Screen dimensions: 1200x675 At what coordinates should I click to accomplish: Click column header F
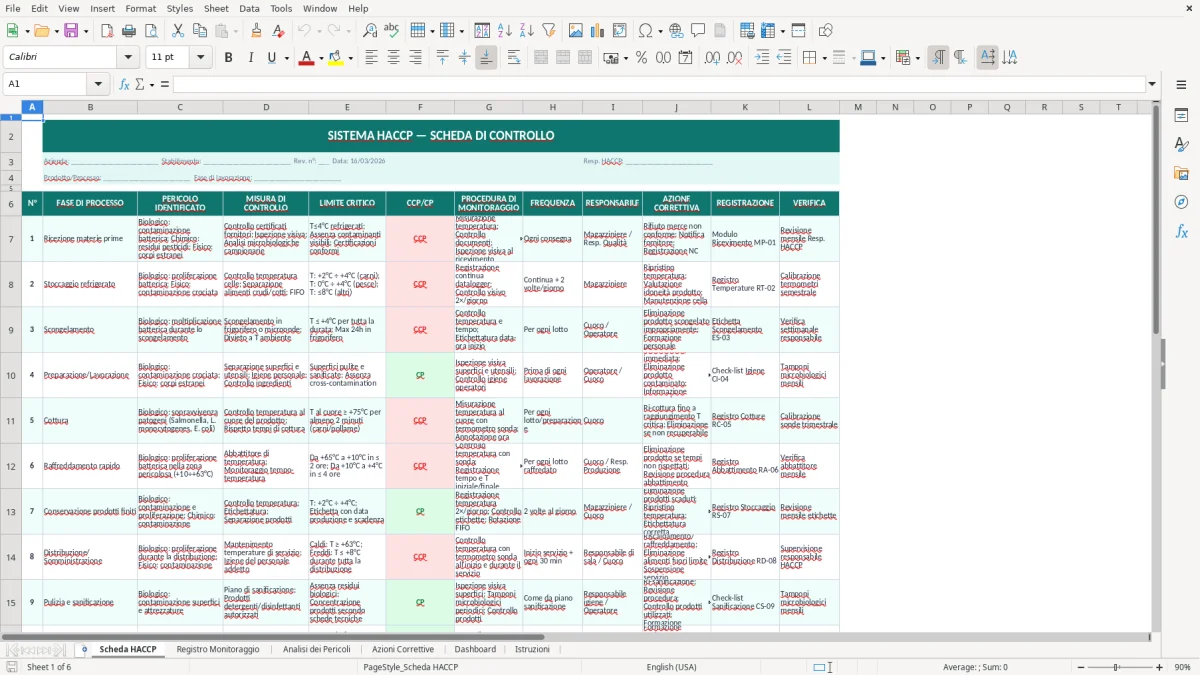pyautogui.click(x=420, y=107)
